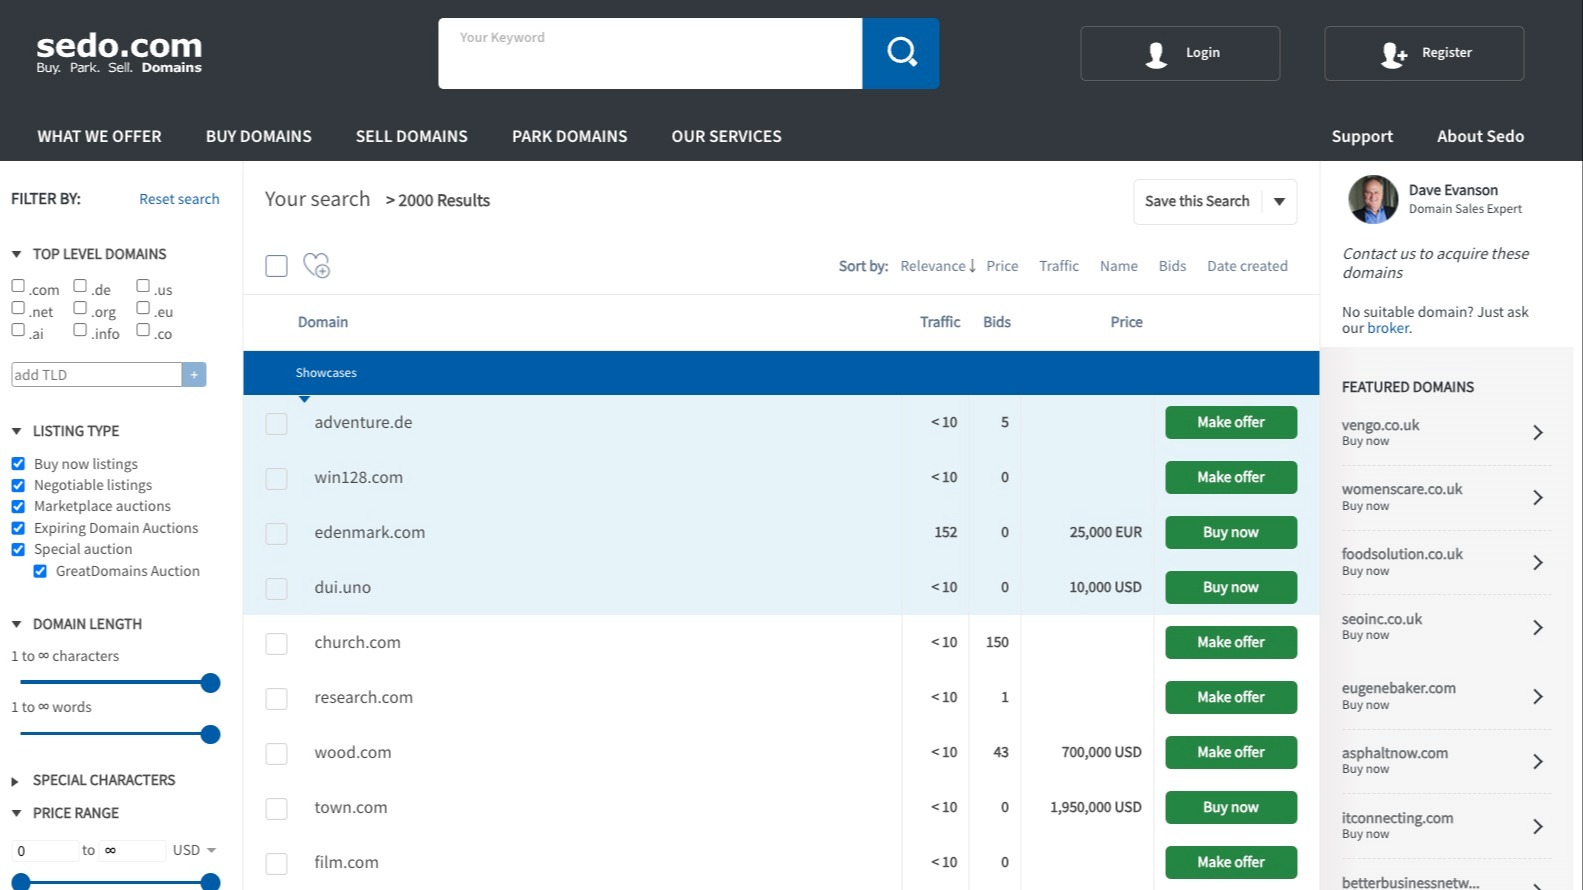Toggle the select-all domains checkbox

click(x=277, y=266)
